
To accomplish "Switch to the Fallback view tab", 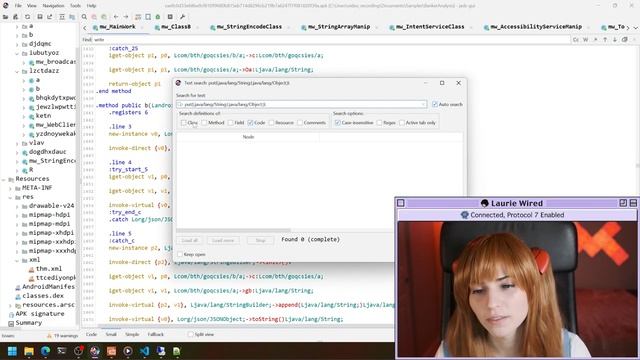I will (x=156, y=334).
